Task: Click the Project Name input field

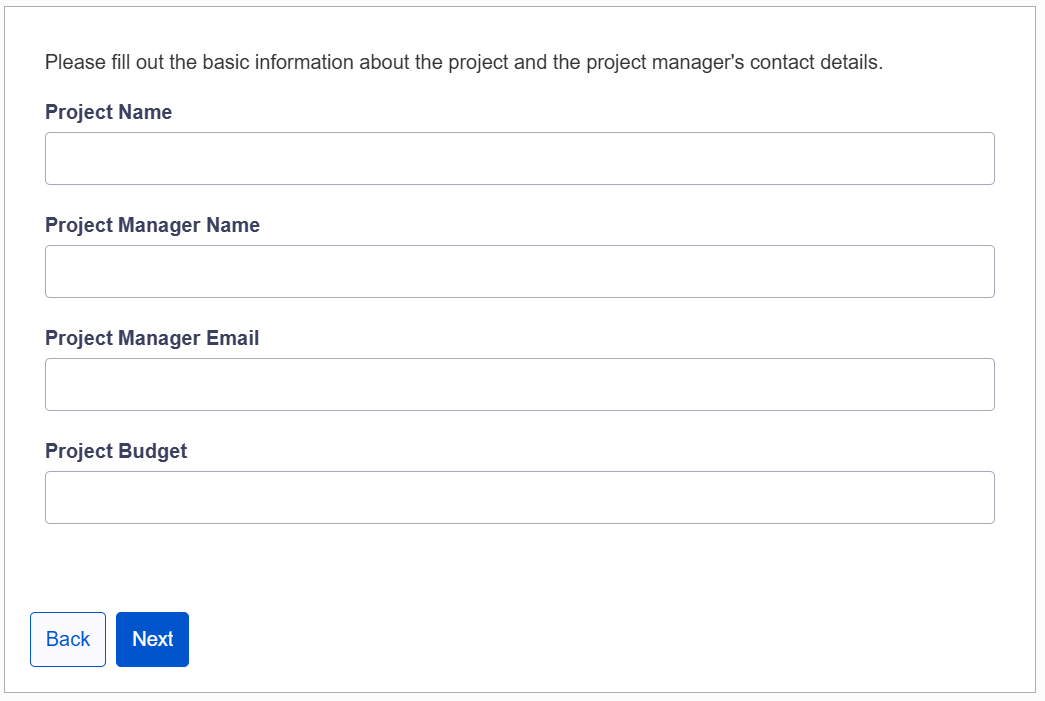Action: pos(519,158)
